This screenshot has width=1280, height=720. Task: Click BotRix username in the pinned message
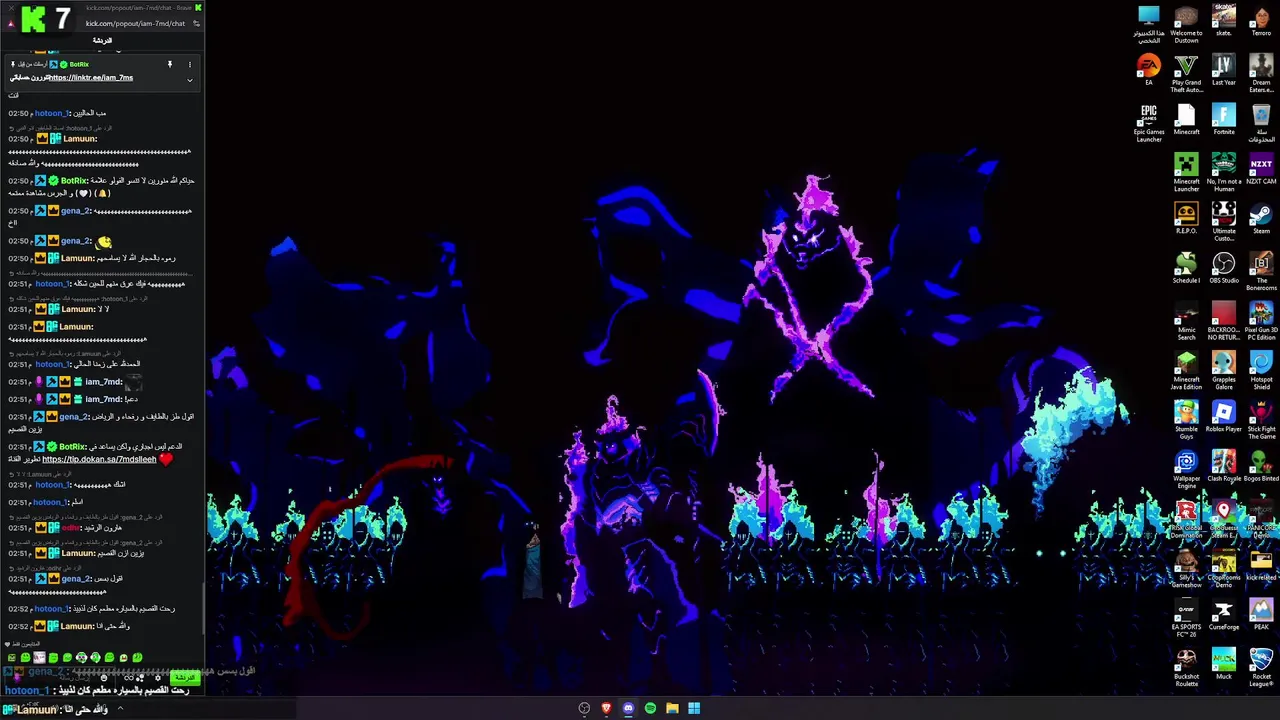(x=79, y=64)
